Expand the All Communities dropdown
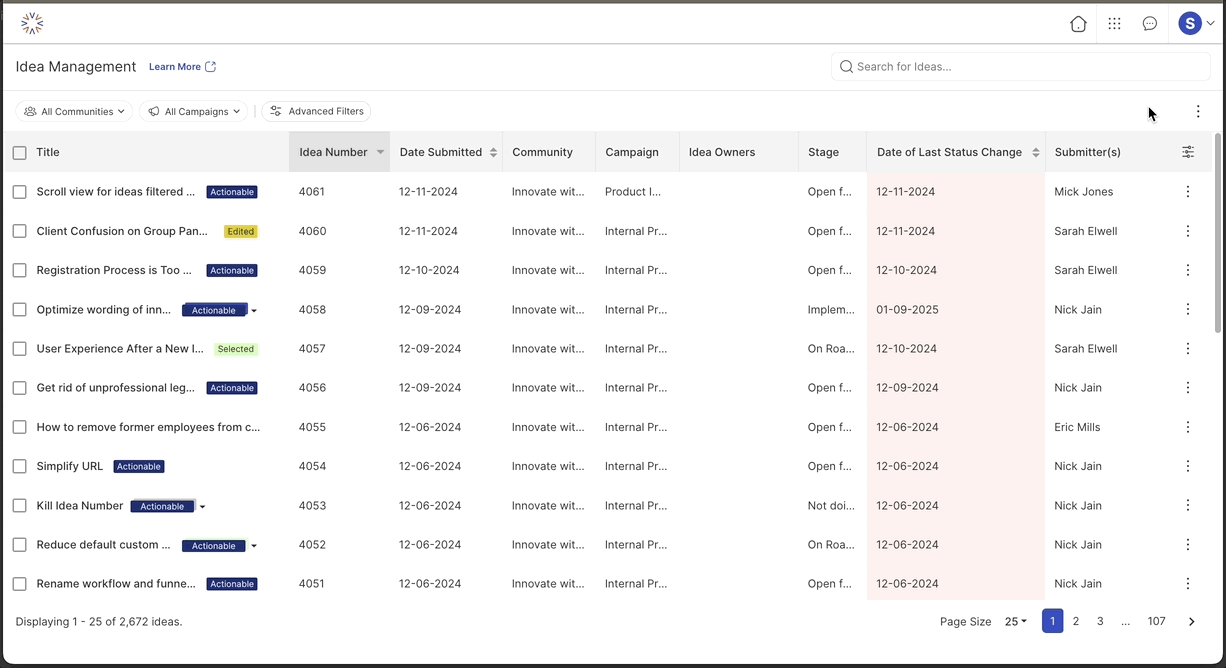 (x=75, y=112)
